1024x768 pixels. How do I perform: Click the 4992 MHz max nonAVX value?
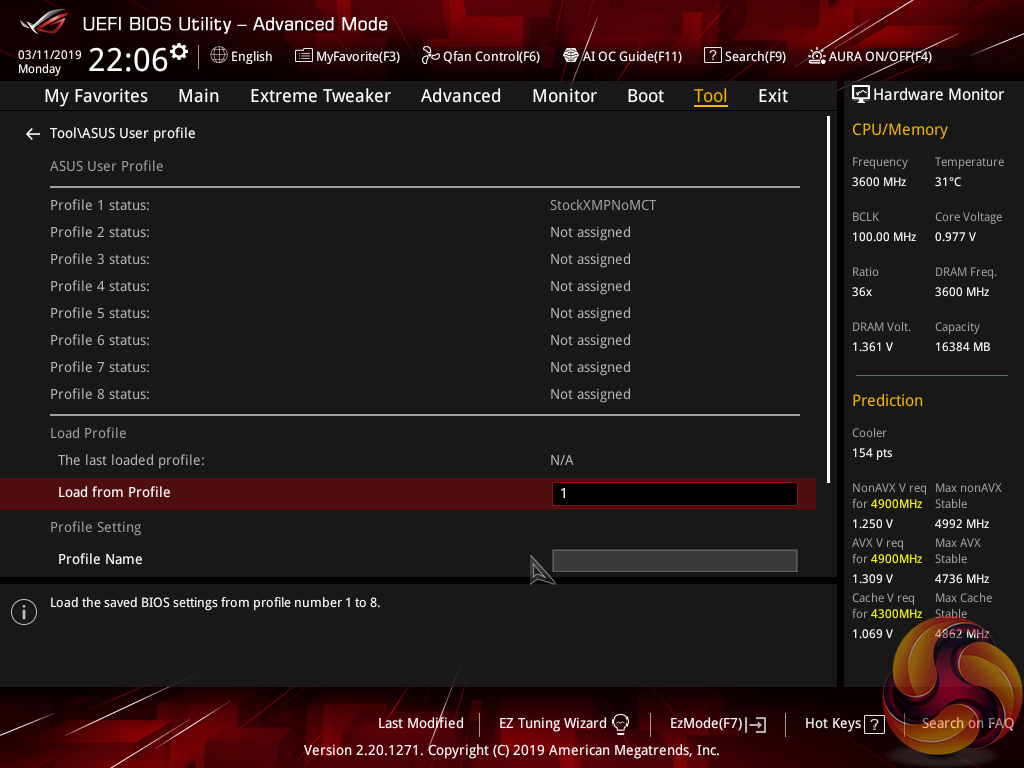pos(962,524)
